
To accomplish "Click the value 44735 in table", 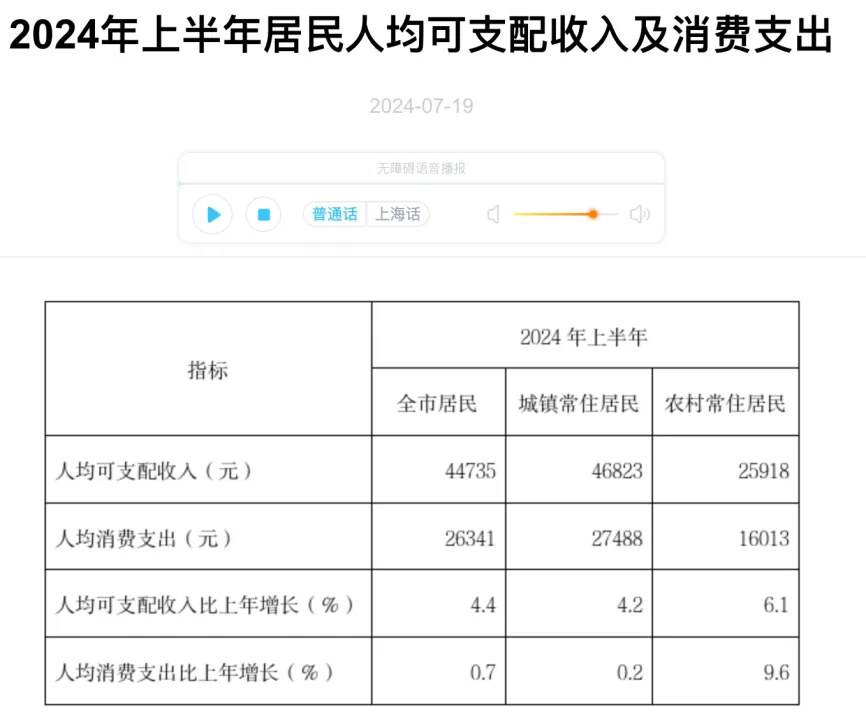I will coord(469,470).
